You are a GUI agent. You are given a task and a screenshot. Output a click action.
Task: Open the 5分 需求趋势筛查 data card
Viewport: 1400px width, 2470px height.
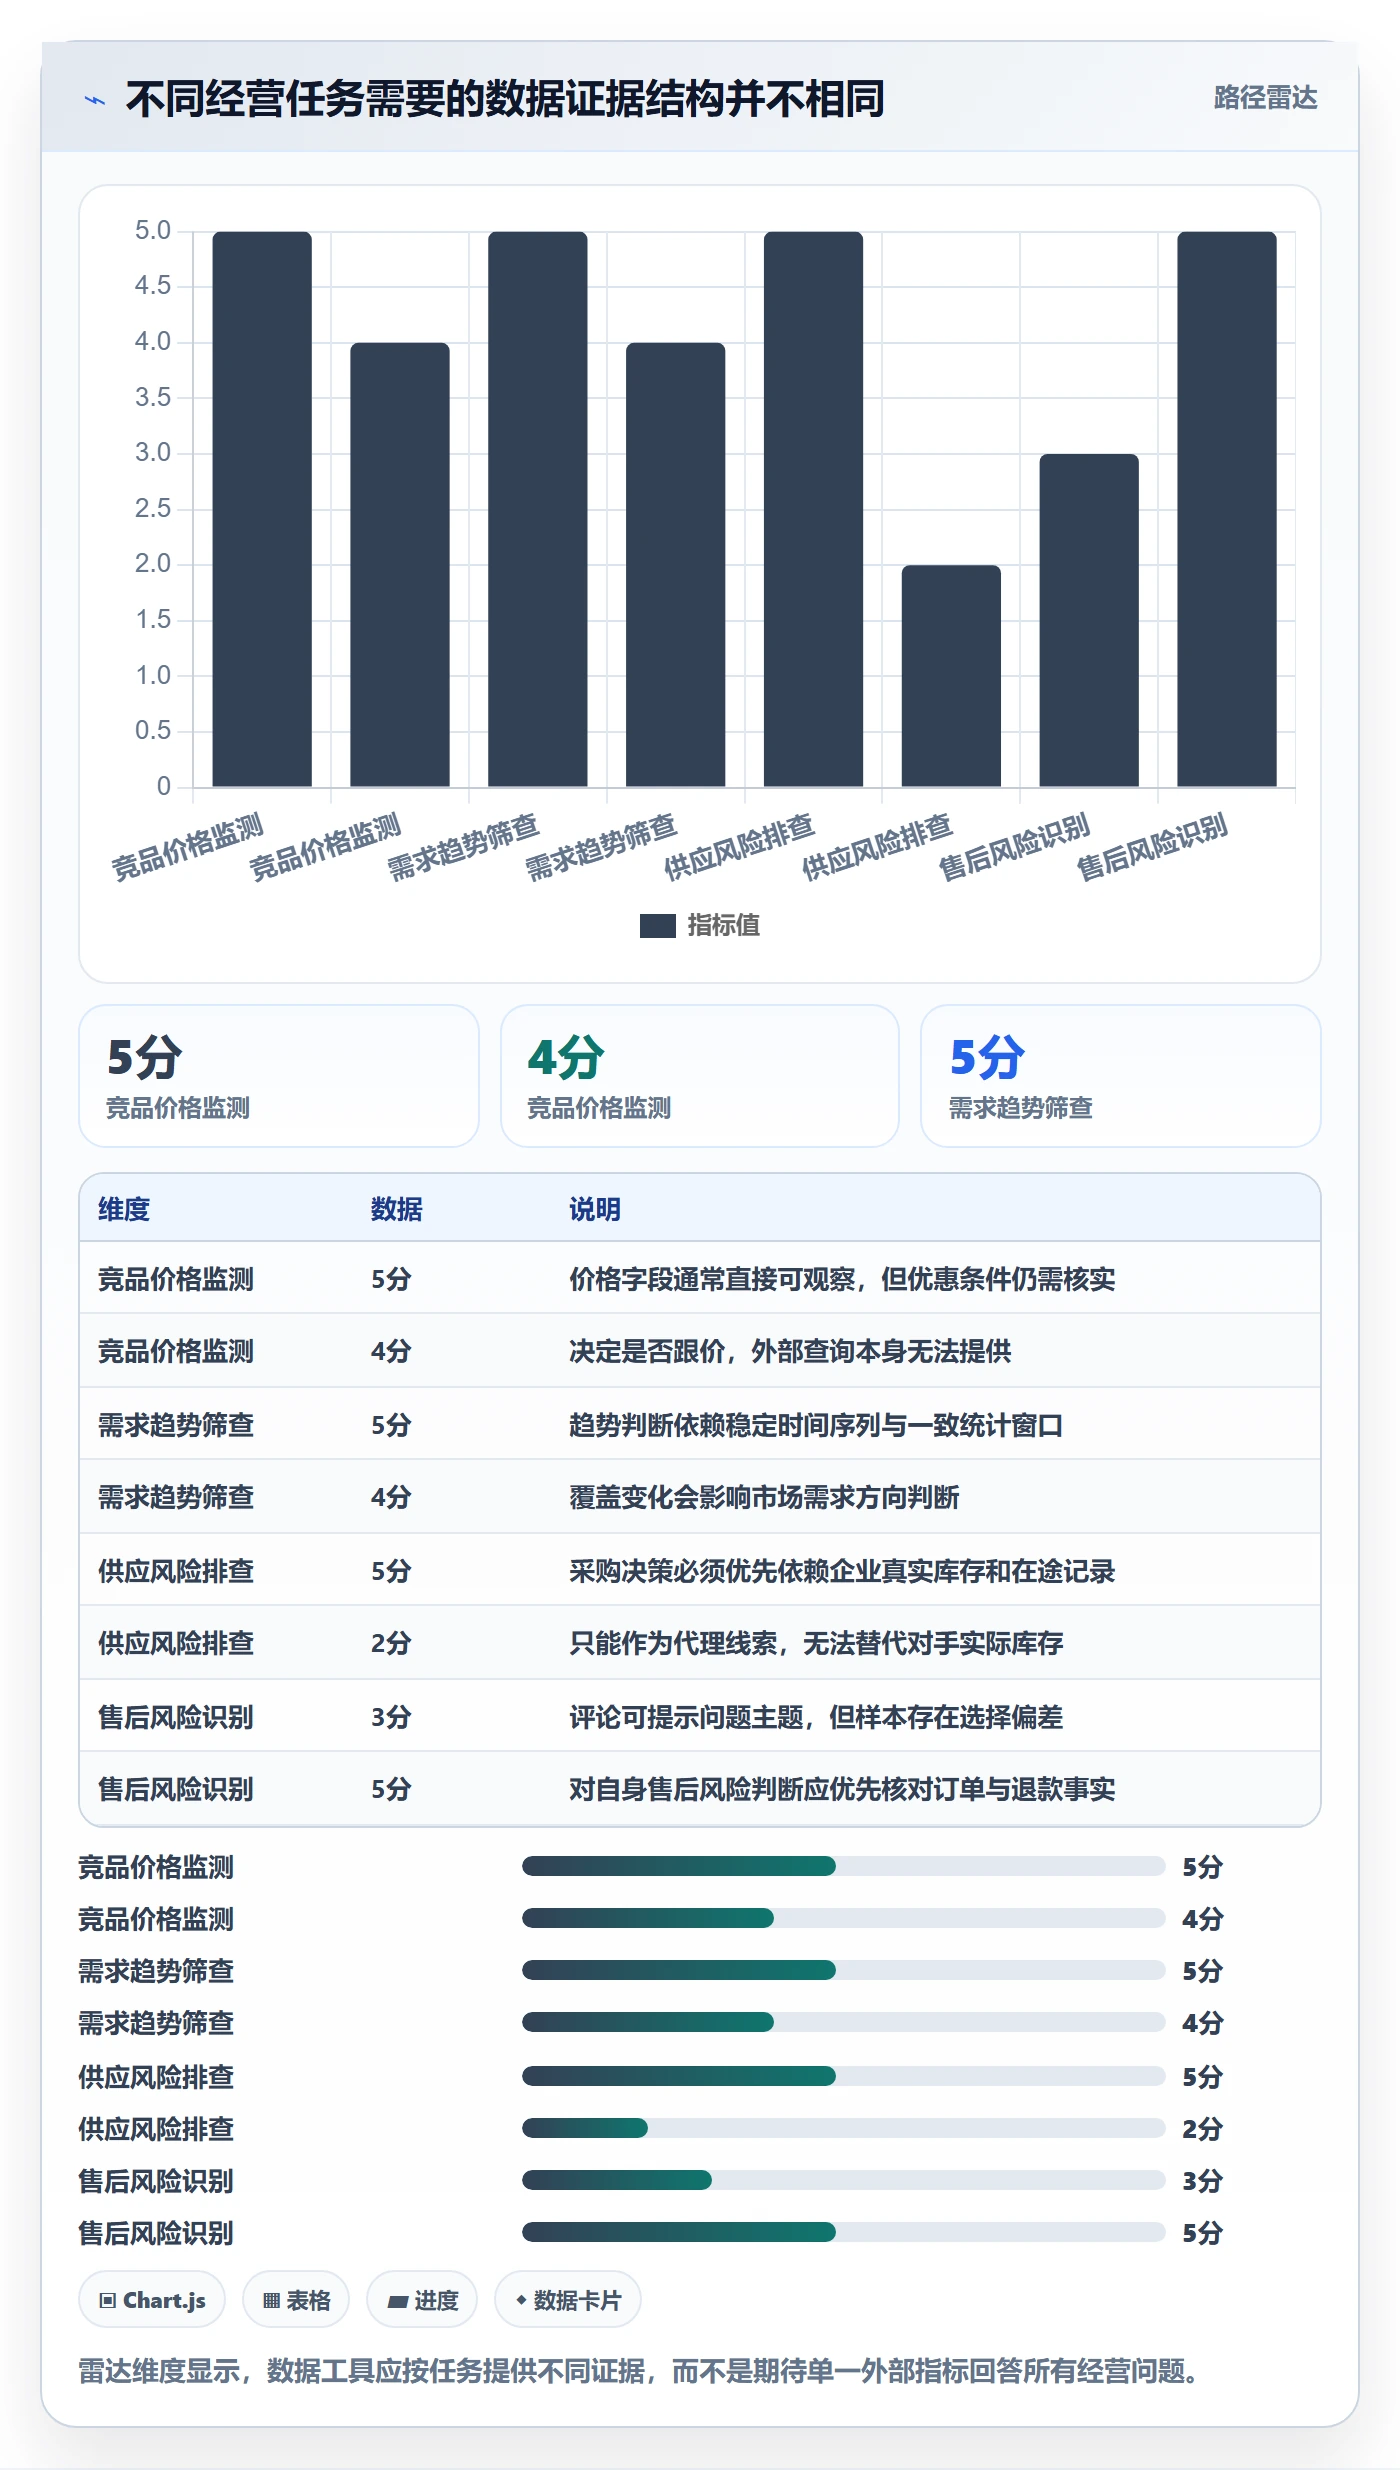pyautogui.click(x=1121, y=1076)
